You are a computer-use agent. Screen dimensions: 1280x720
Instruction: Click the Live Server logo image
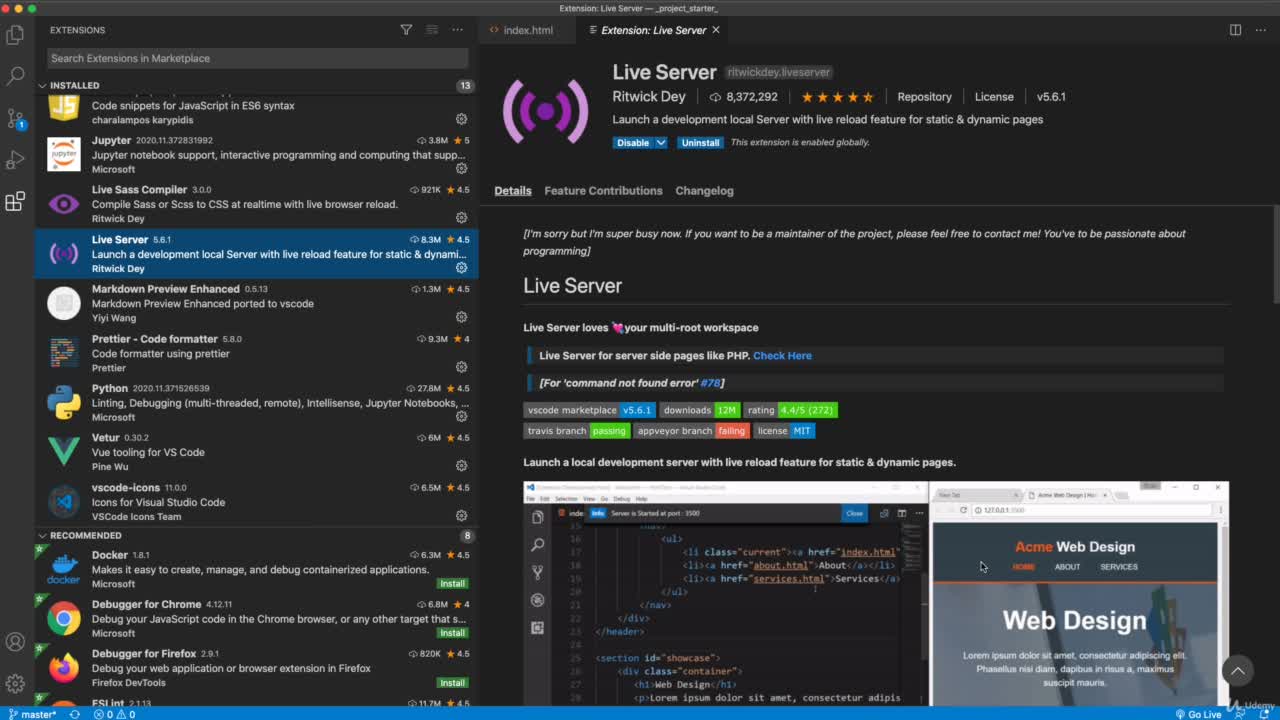click(545, 110)
